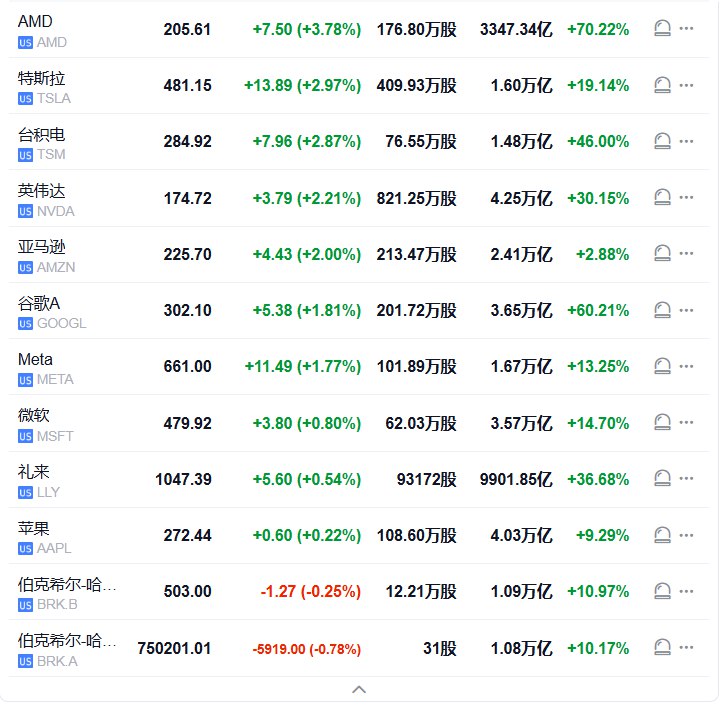Open the 亚马逊 stock name link
720x713 pixels.
point(41,247)
